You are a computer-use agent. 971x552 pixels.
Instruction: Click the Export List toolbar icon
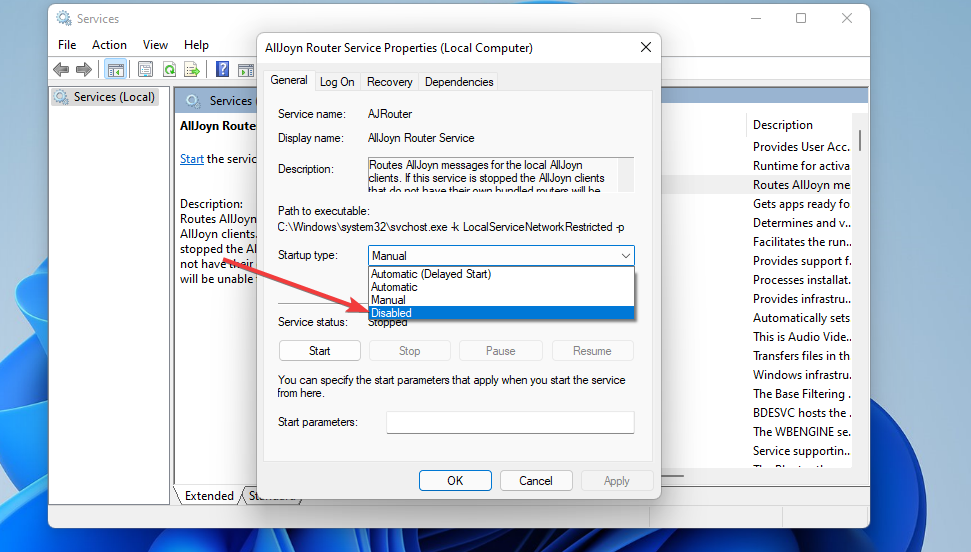pyautogui.click(x=192, y=69)
